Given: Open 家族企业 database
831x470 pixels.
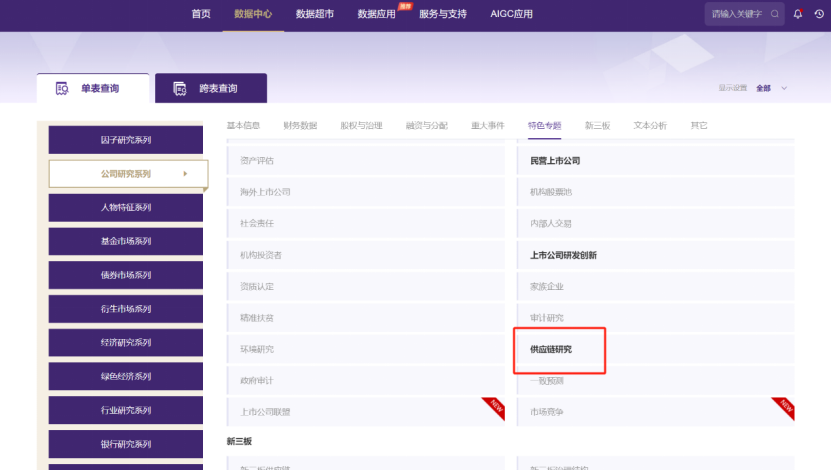Looking at the screenshot, I should point(656,287).
